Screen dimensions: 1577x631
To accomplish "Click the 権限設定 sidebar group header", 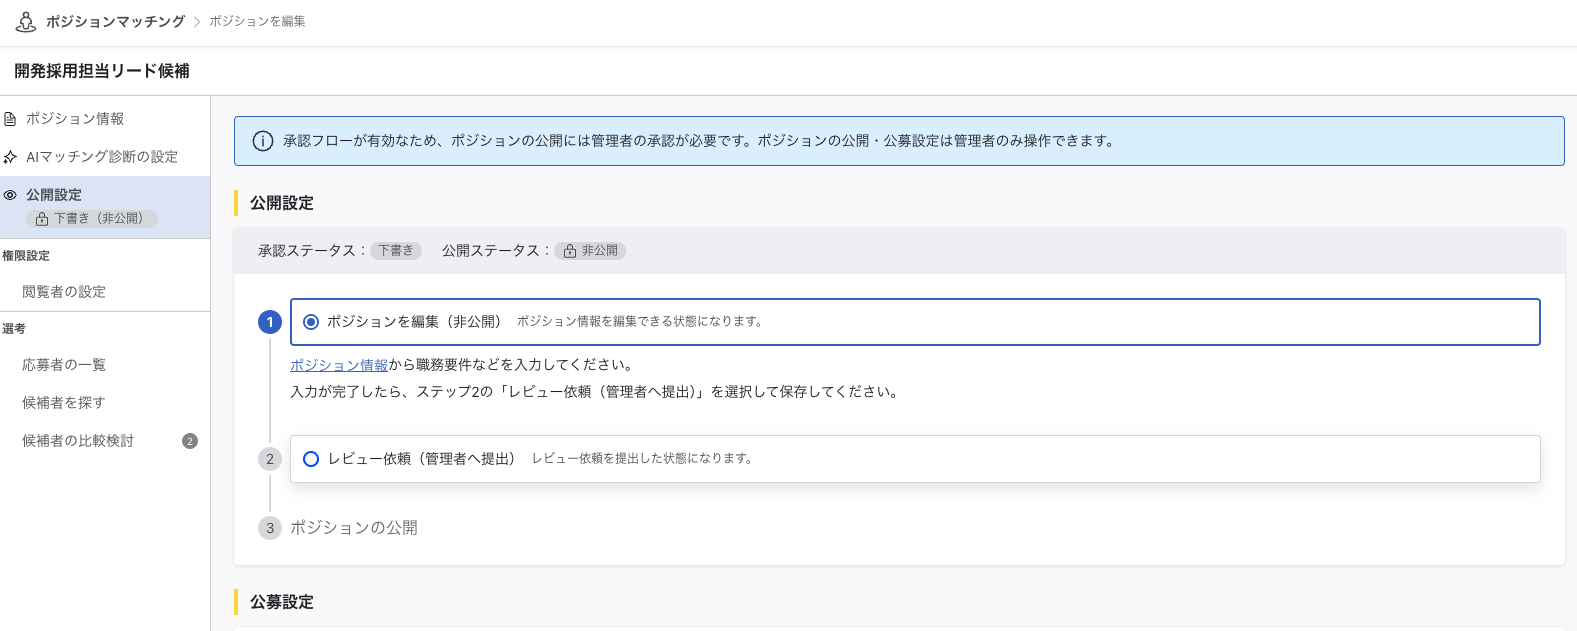I will click(x=26, y=256).
